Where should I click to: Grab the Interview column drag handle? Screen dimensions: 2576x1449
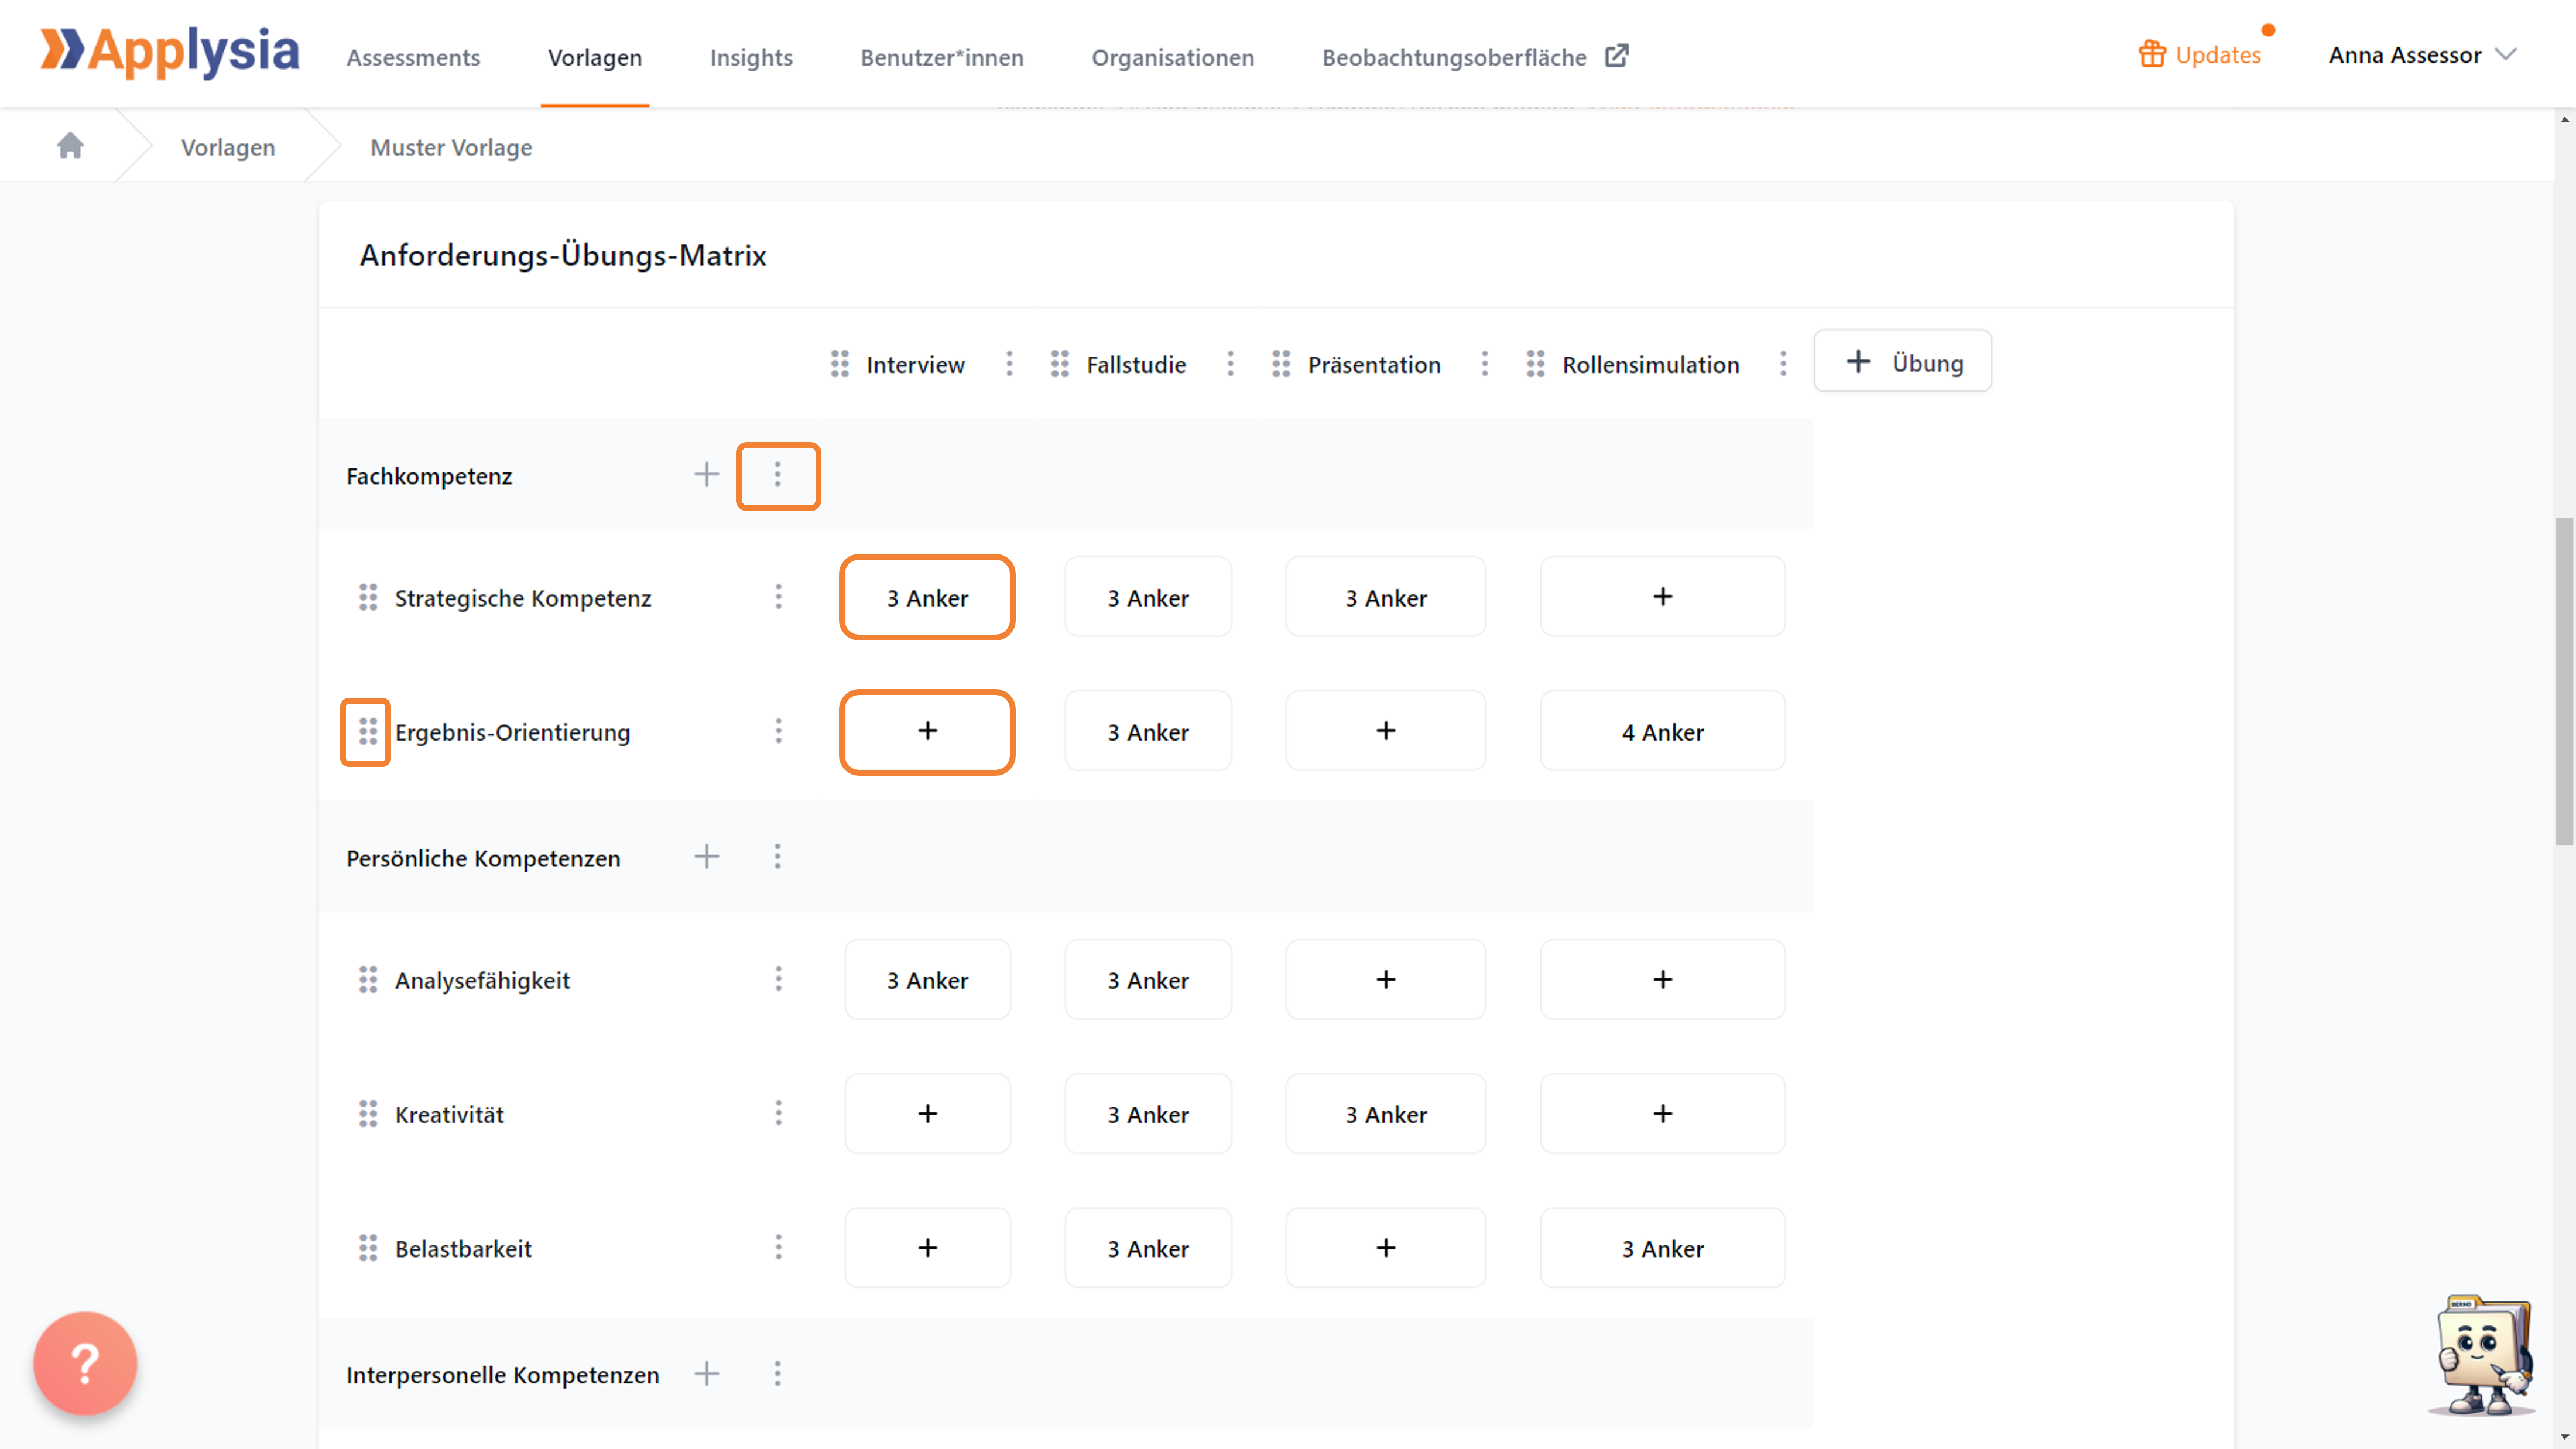click(x=840, y=364)
